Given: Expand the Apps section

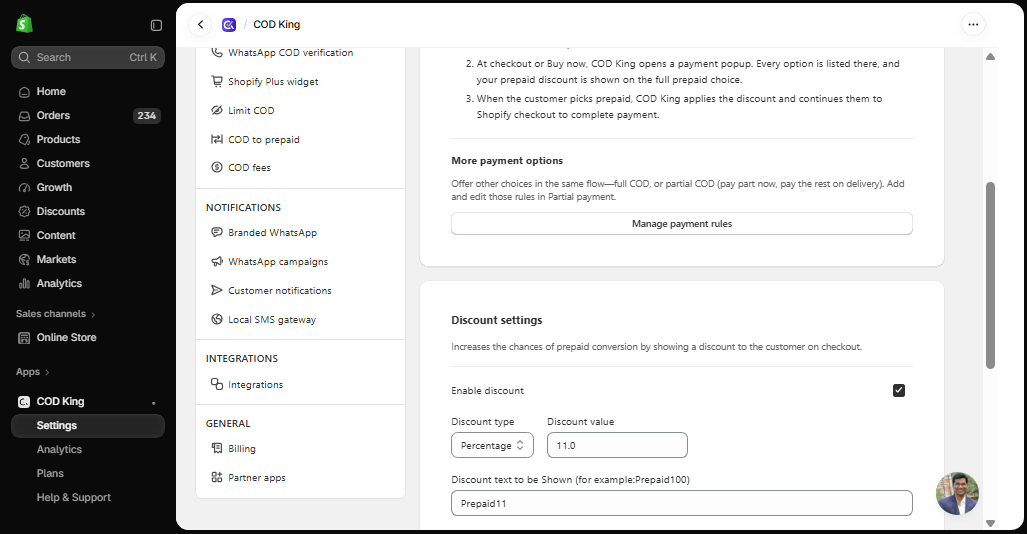Looking at the screenshot, I should pos(33,372).
